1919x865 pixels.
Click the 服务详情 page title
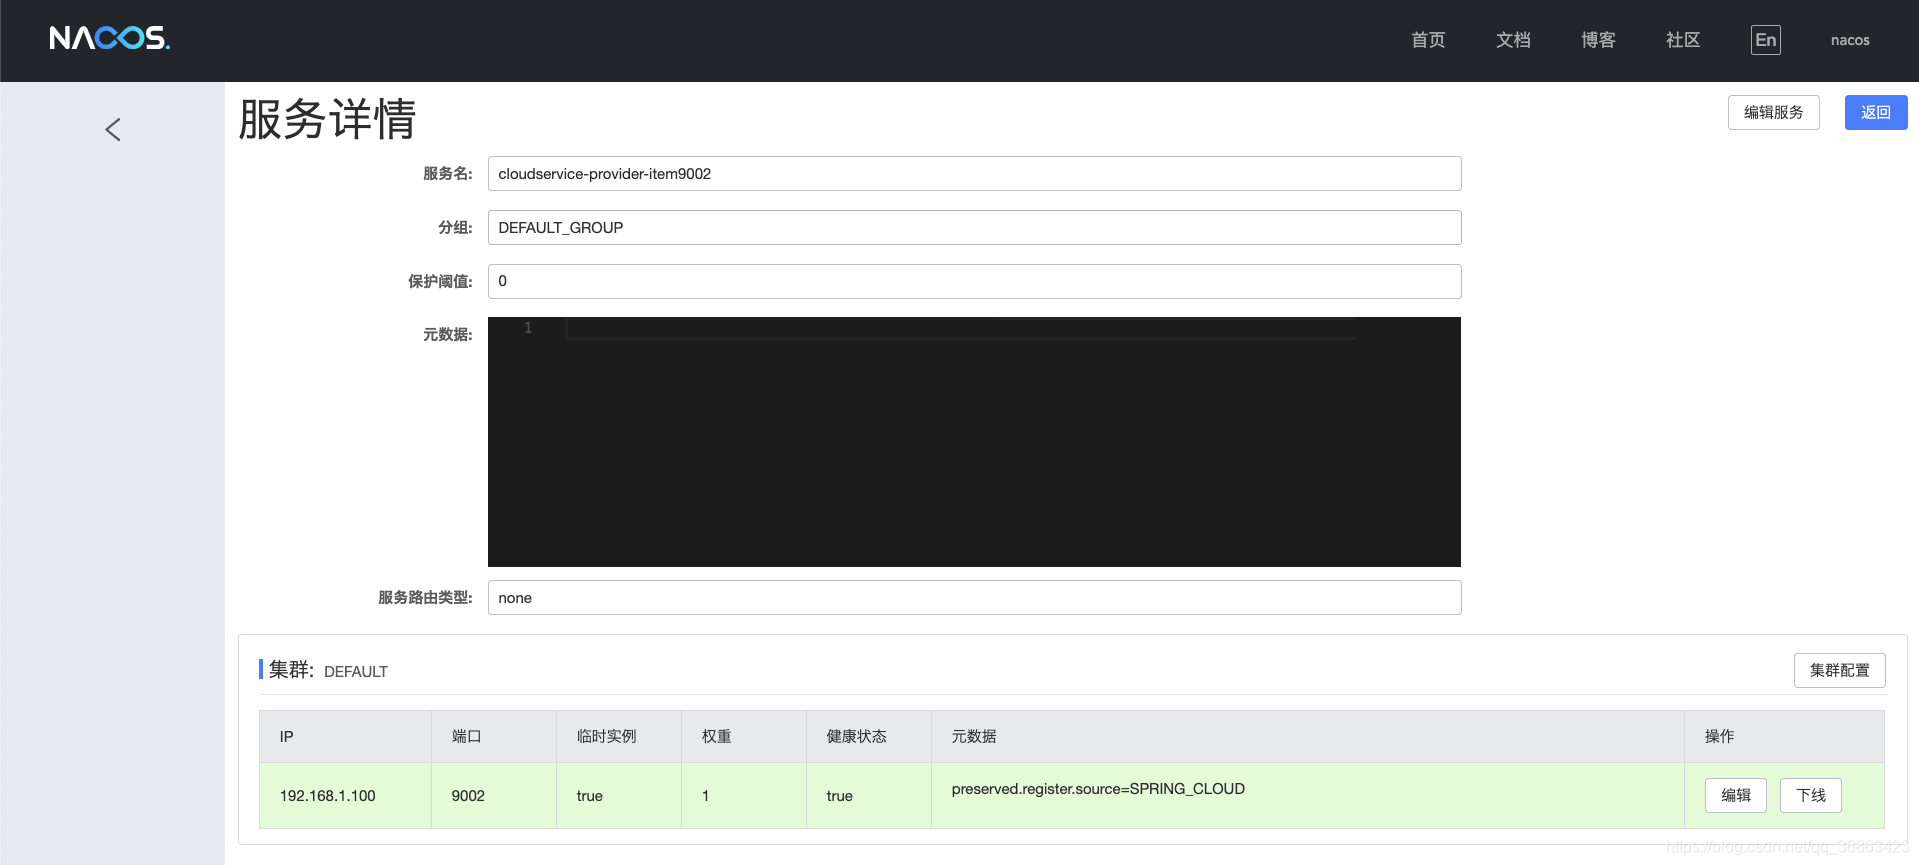pos(327,119)
